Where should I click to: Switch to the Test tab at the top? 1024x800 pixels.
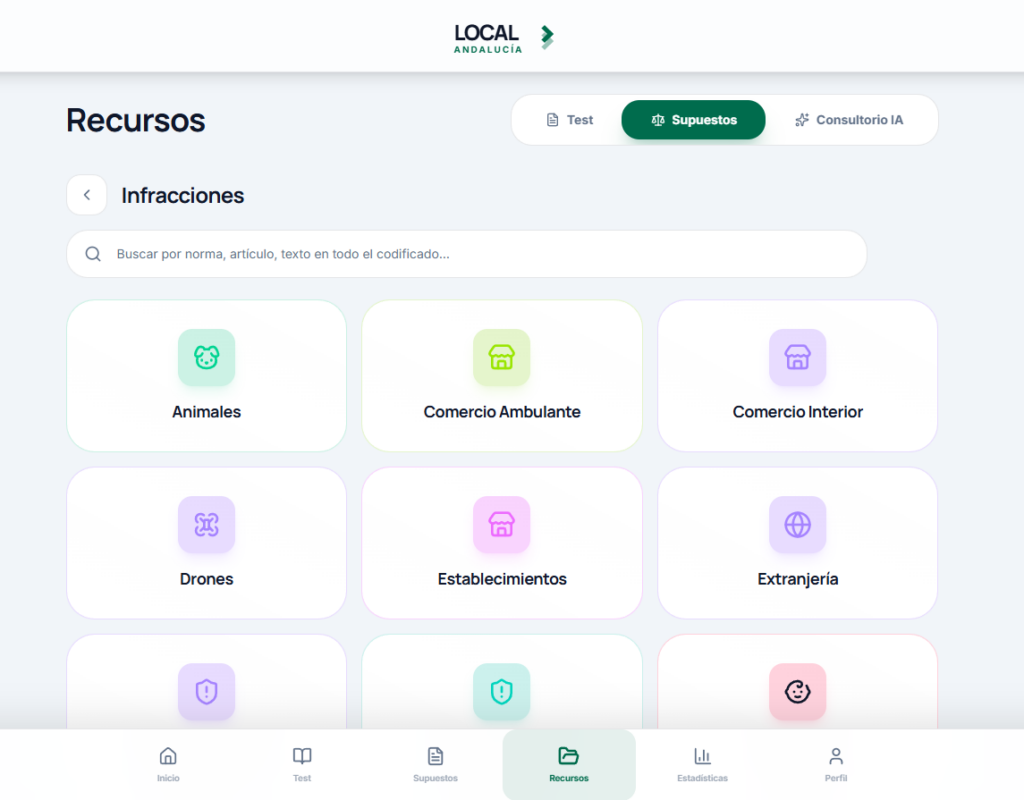(569, 120)
